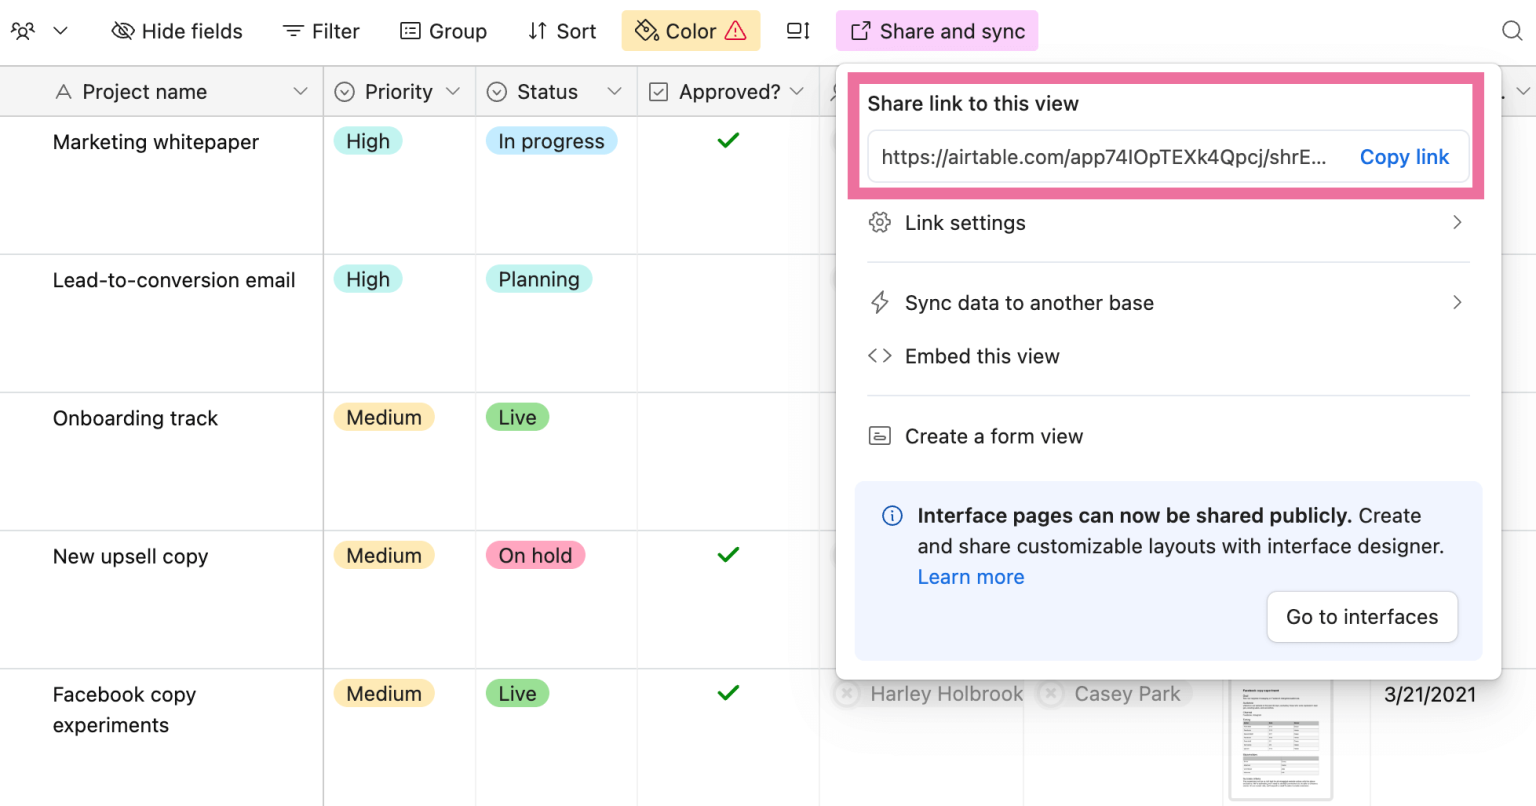The height and width of the screenshot is (806, 1536).
Task: Uncheck Approved for Facebook copy experiments
Action: click(x=728, y=693)
